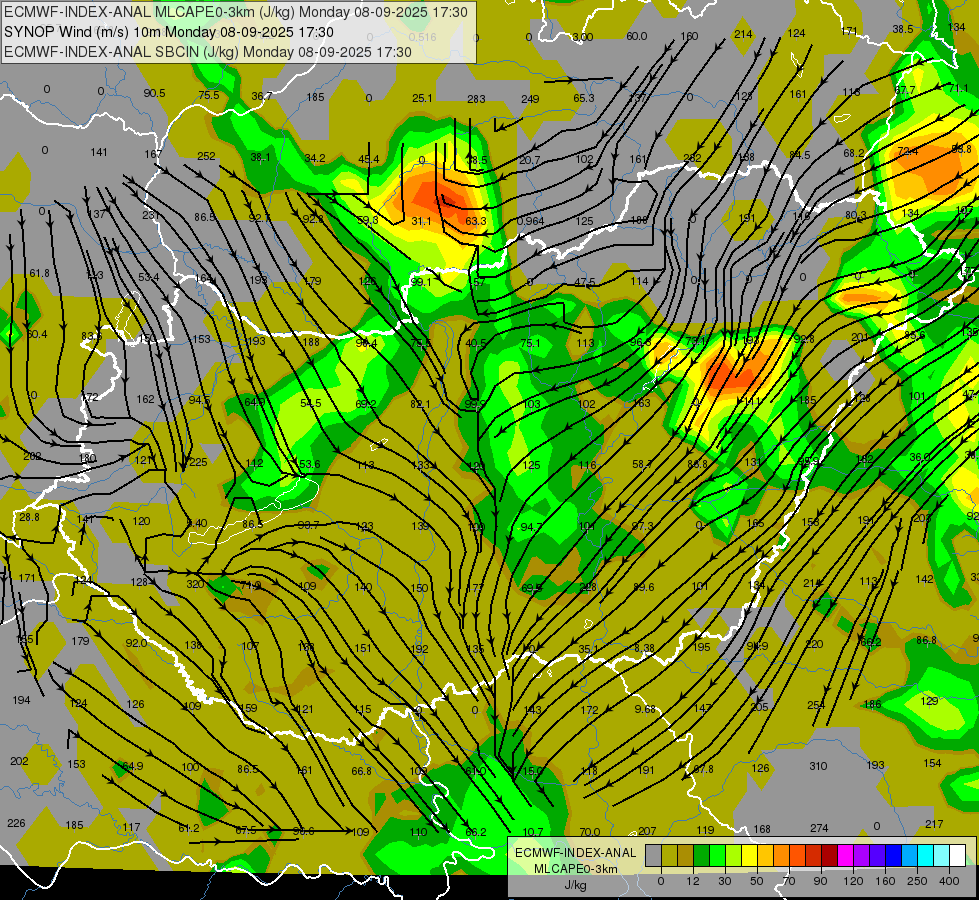979x900 pixels.
Task: Click the yellow-green legend swatch
Action: tap(734, 856)
